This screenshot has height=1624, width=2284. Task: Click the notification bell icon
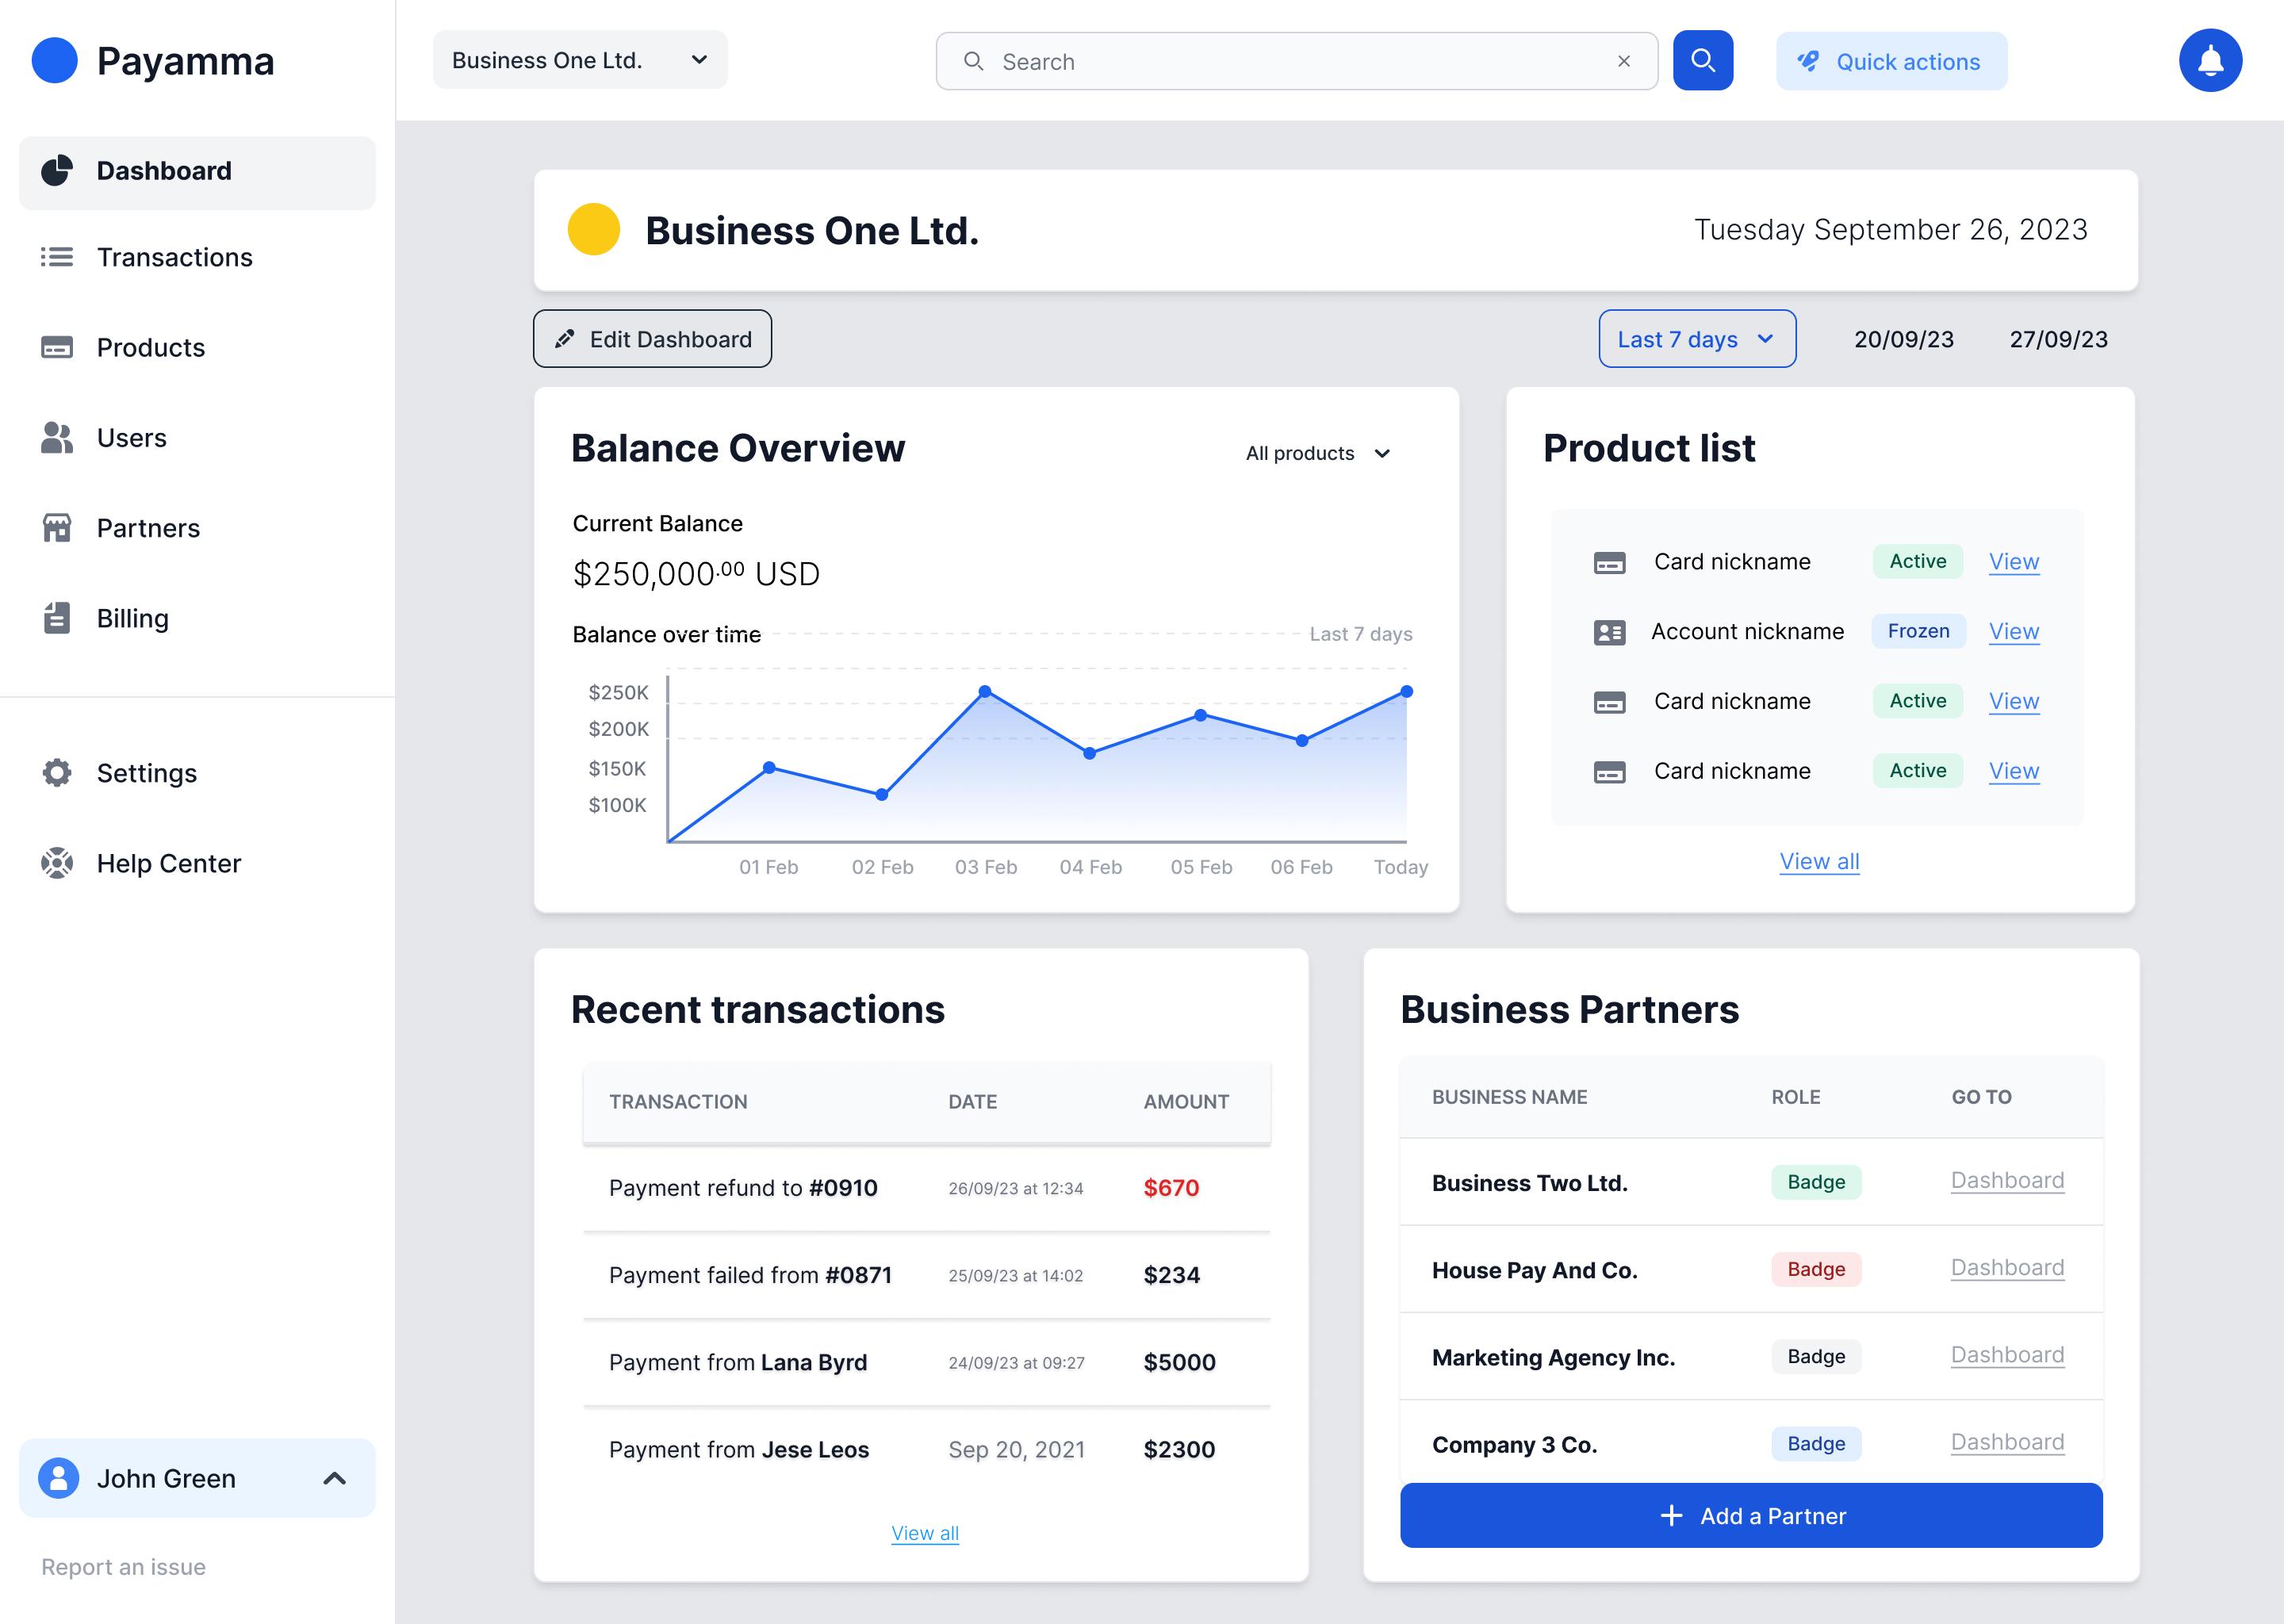click(2210, 61)
